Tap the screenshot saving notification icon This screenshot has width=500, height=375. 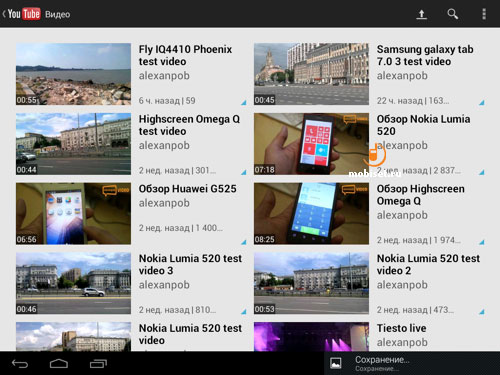(x=336, y=363)
